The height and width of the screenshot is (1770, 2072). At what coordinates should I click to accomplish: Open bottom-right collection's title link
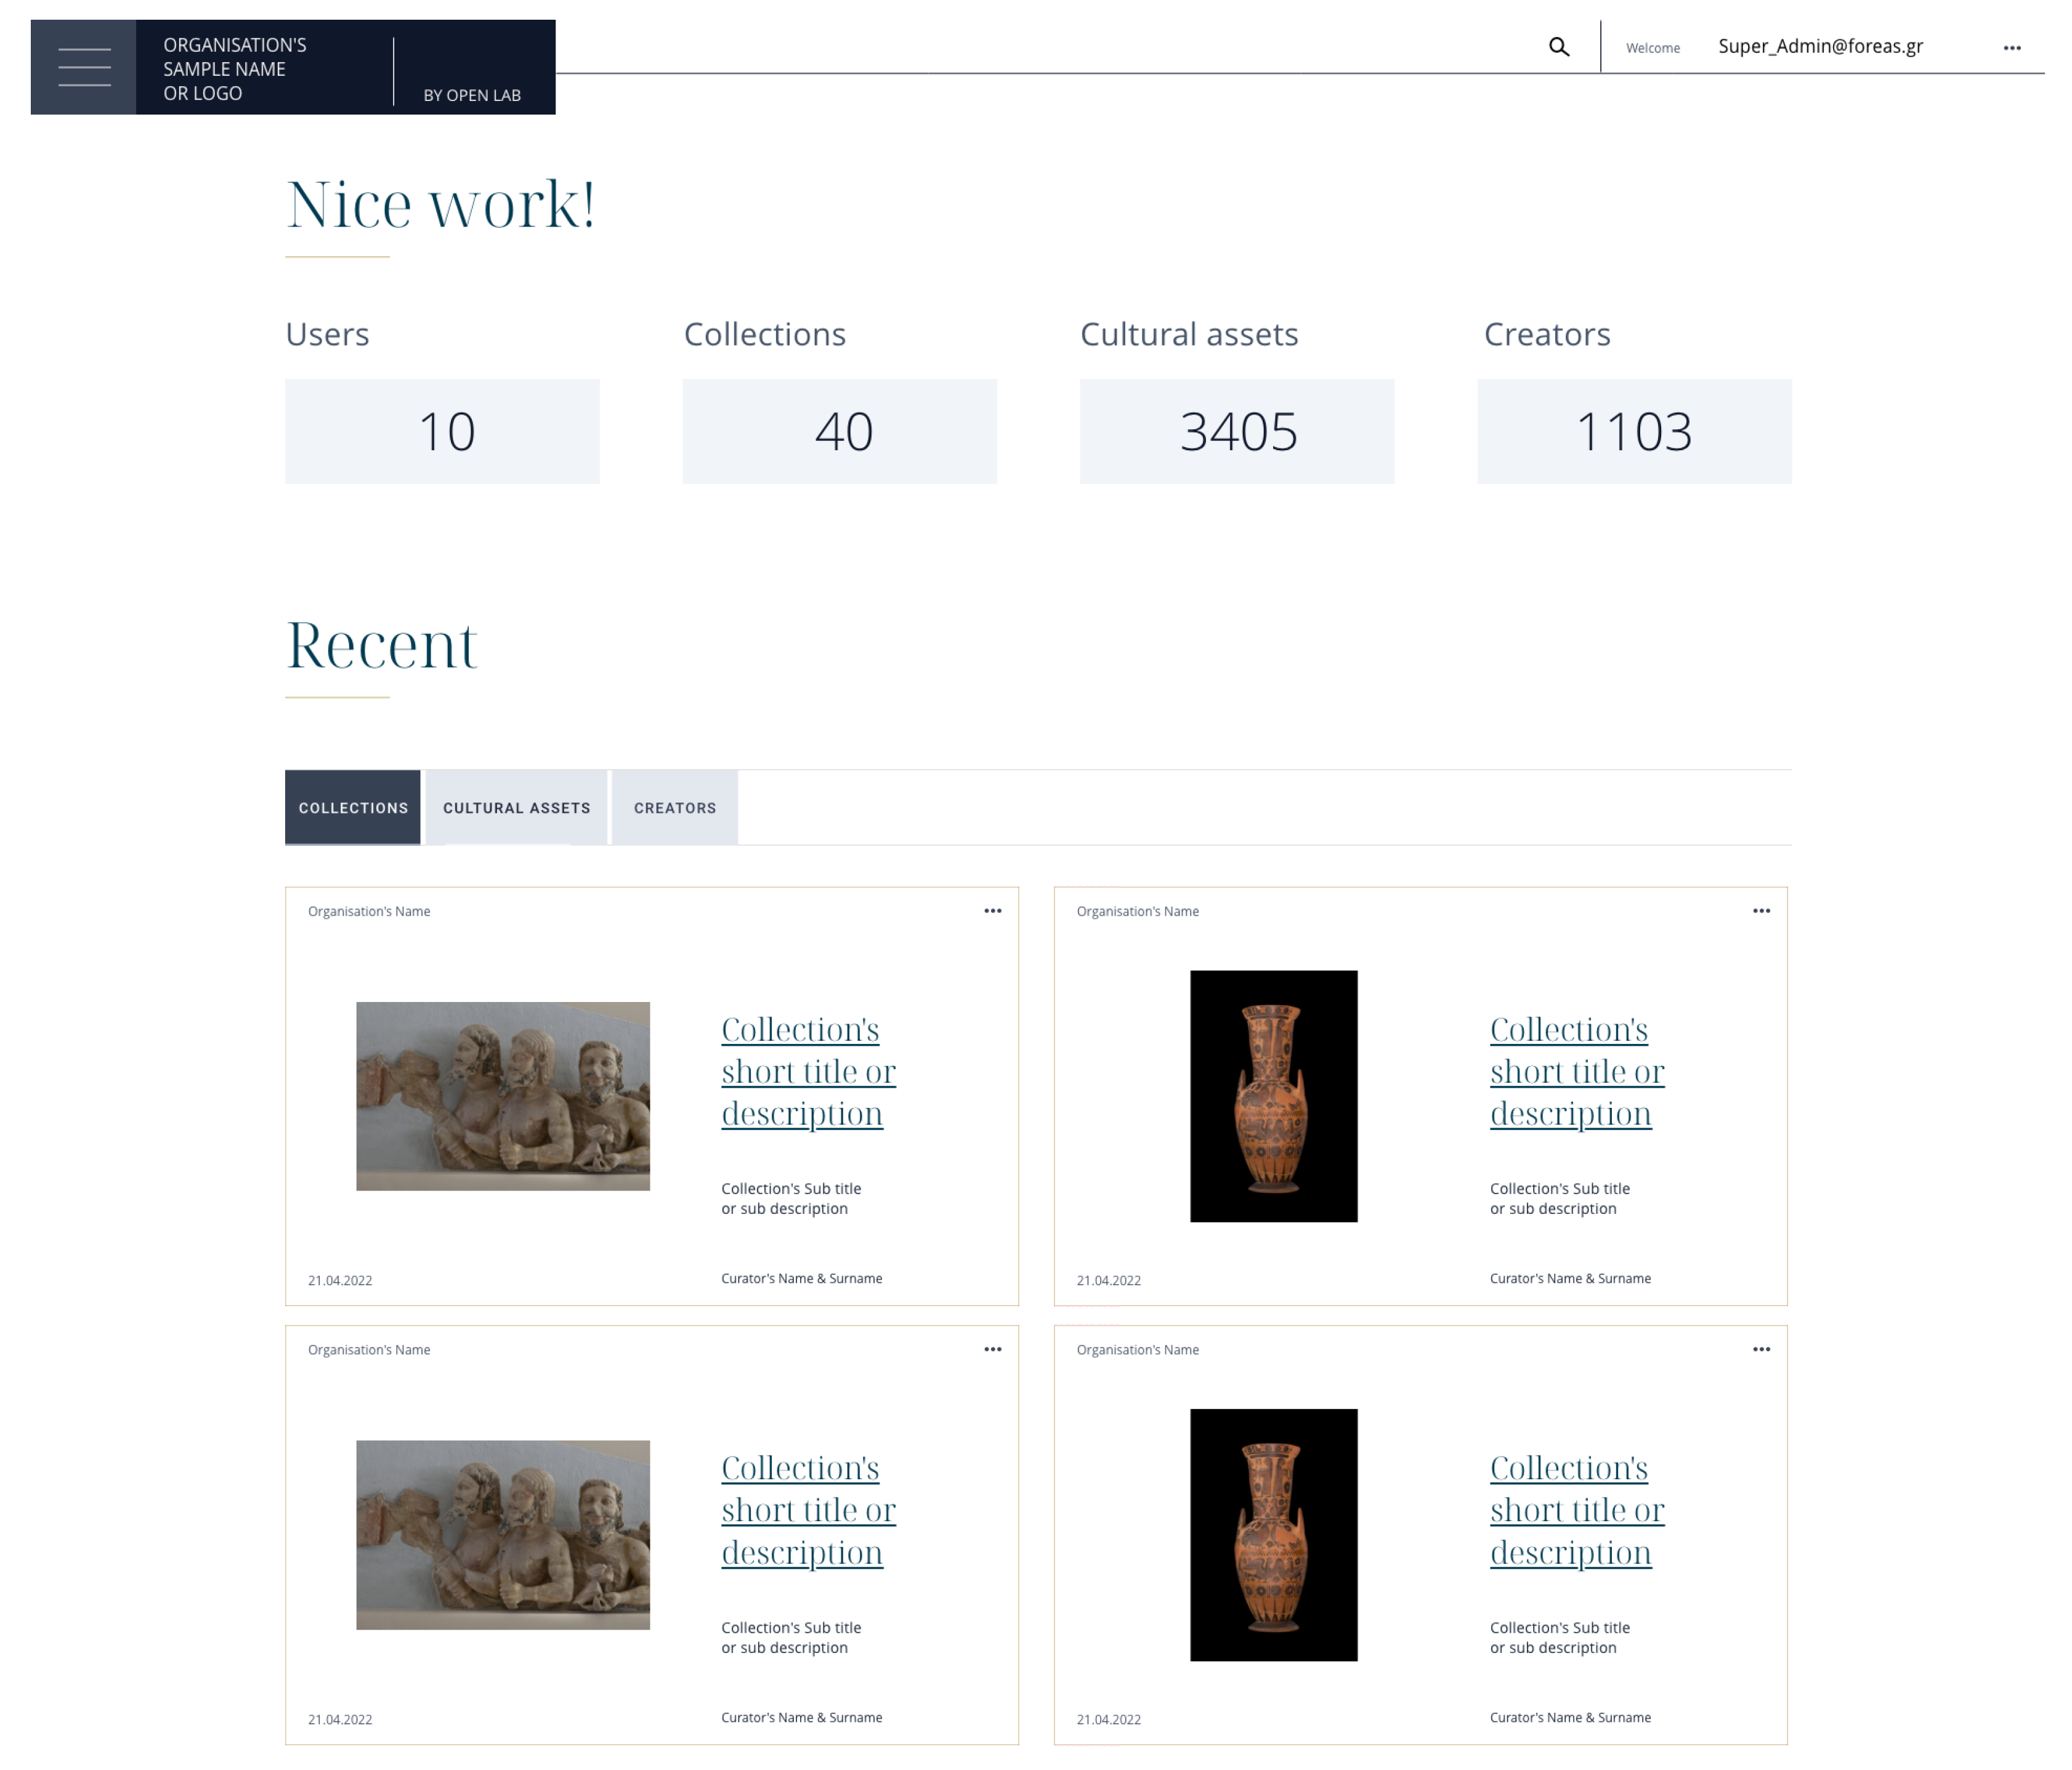coord(1576,1509)
